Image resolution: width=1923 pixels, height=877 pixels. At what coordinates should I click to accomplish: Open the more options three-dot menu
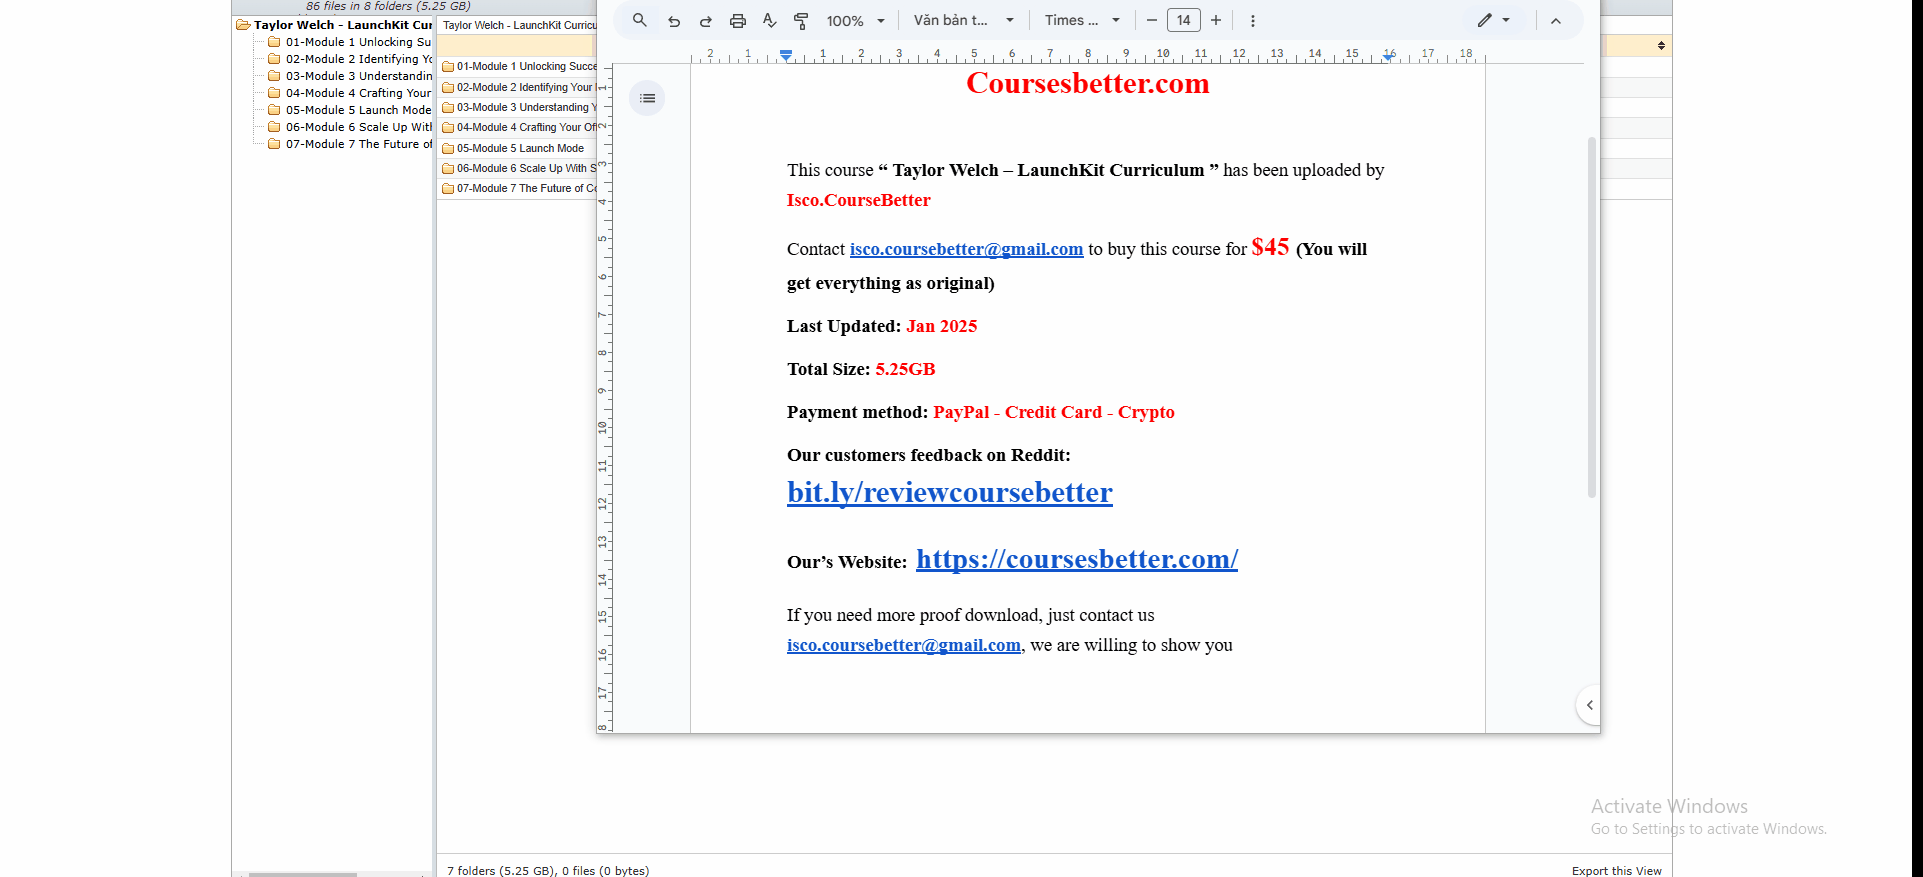click(1253, 20)
